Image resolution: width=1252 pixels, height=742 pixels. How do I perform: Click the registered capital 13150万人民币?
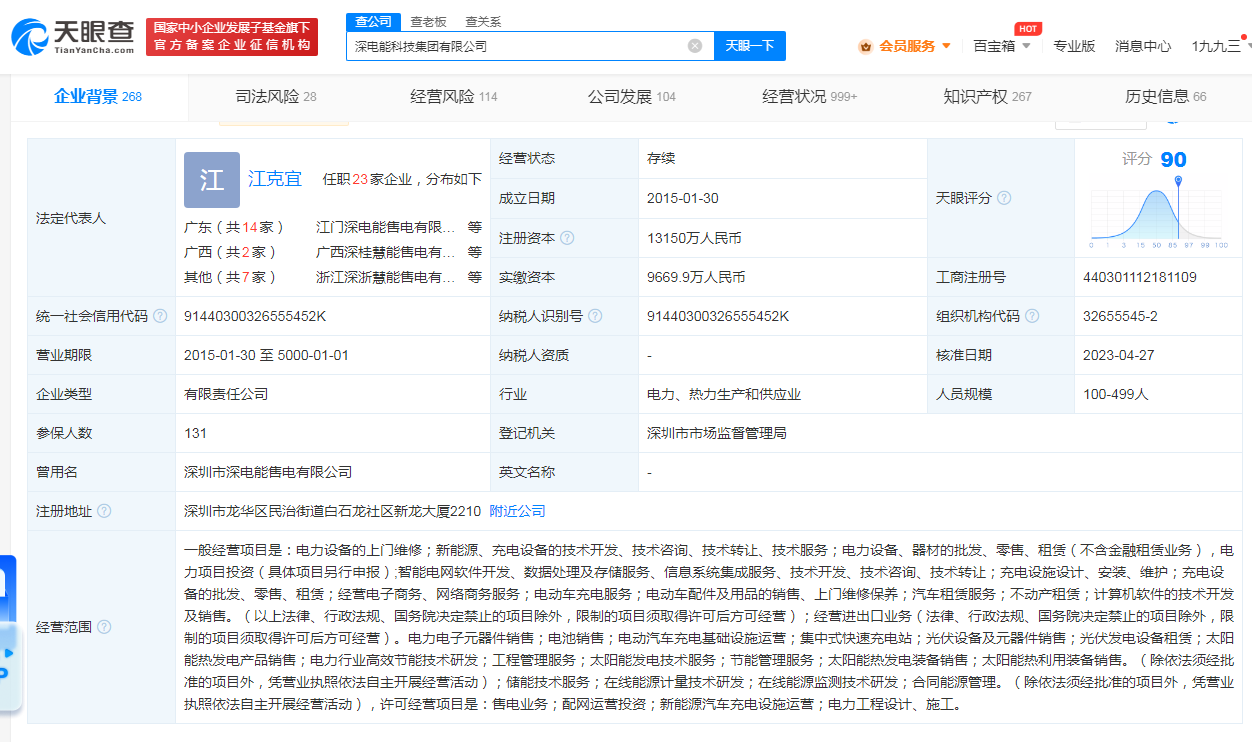pyautogui.click(x=694, y=238)
